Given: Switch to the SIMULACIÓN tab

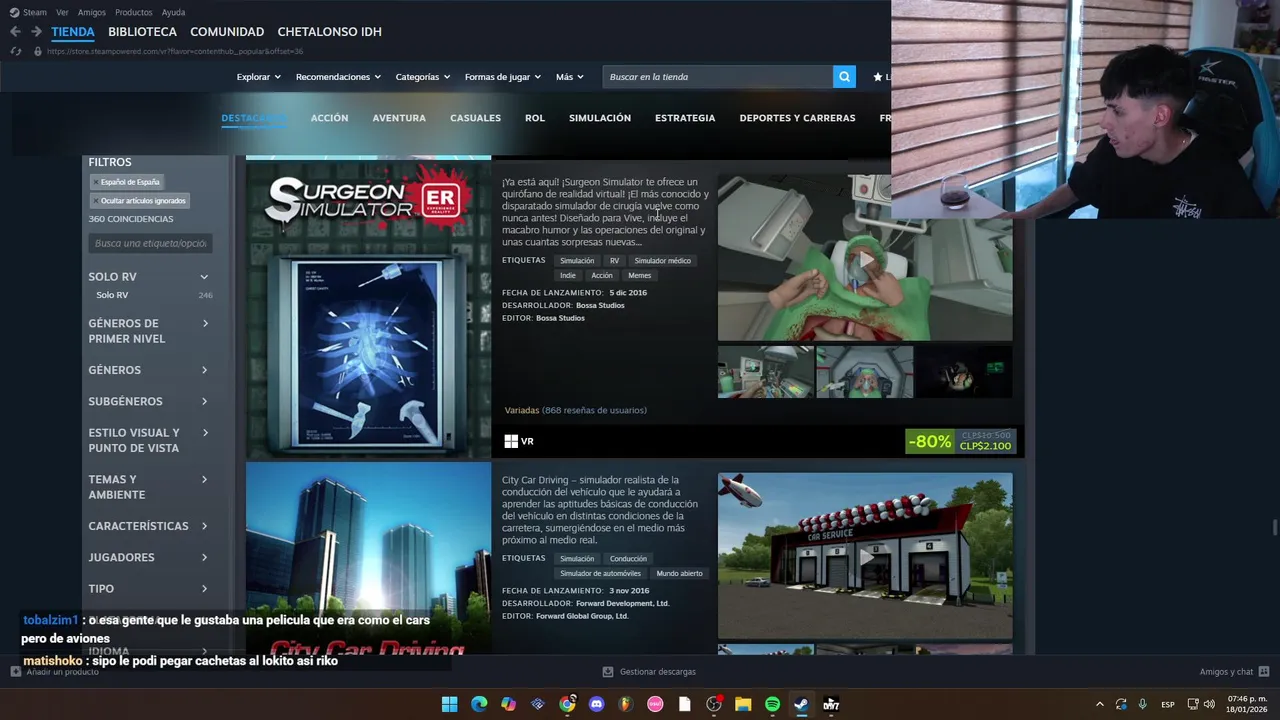Looking at the screenshot, I should 600,118.
